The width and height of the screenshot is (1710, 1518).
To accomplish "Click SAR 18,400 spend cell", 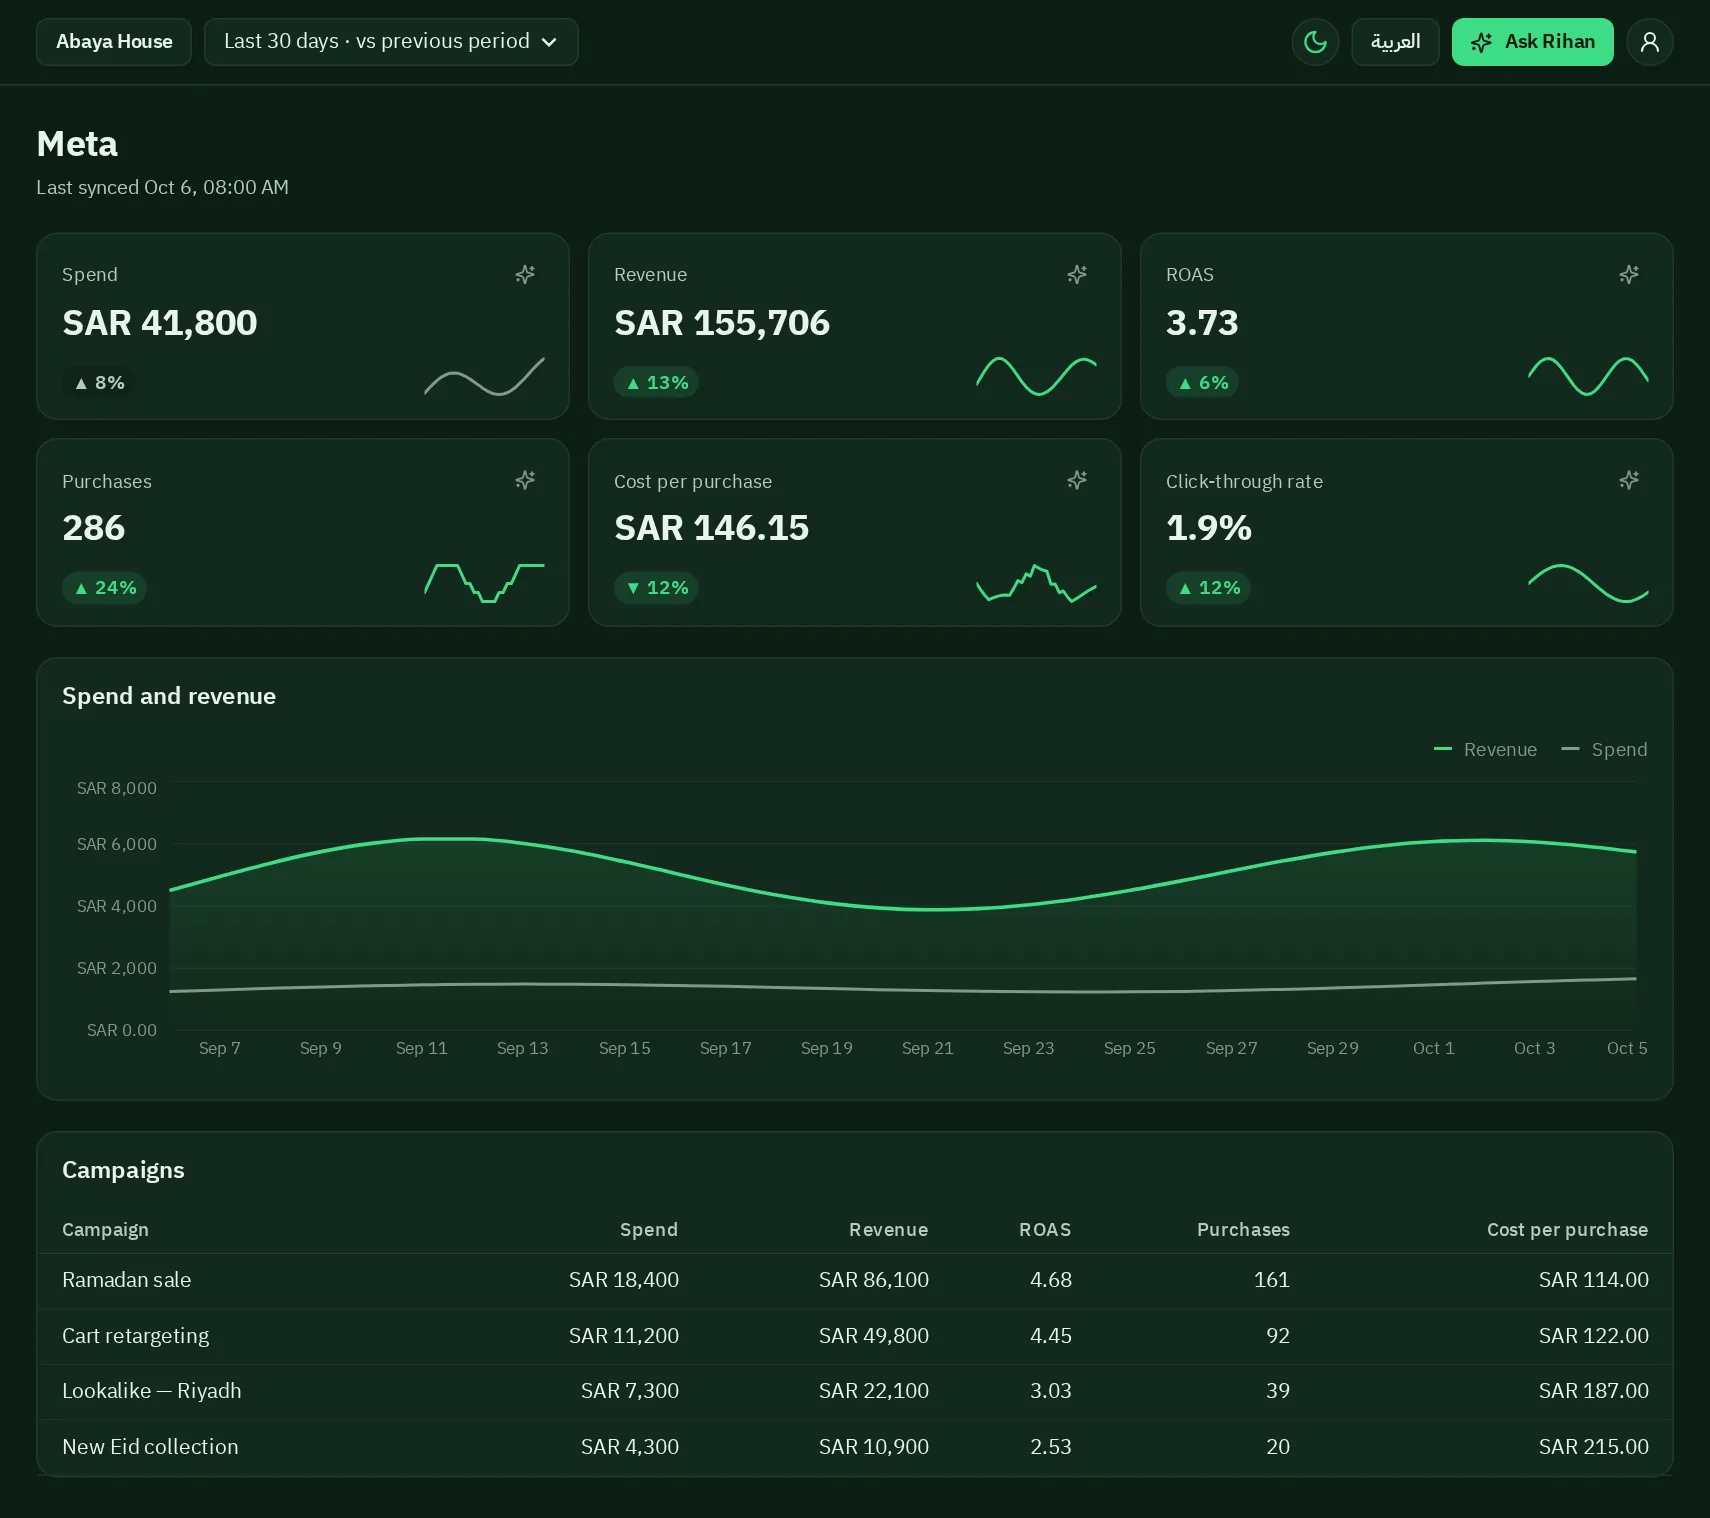I will [x=624, y=1280].
